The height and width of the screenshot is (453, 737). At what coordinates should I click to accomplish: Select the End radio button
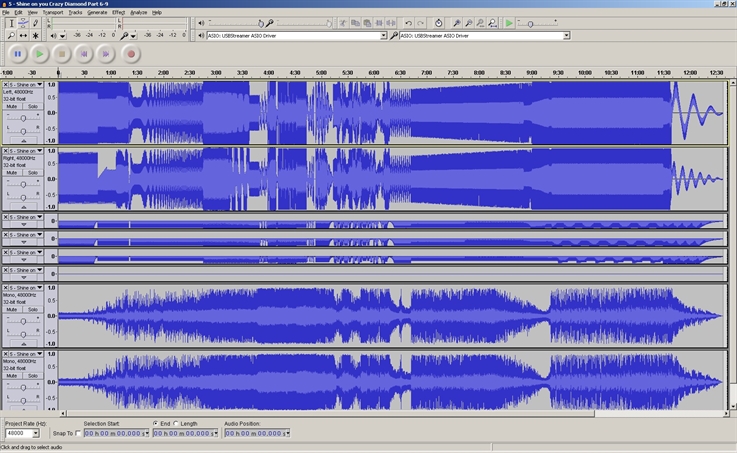point(155,424)
